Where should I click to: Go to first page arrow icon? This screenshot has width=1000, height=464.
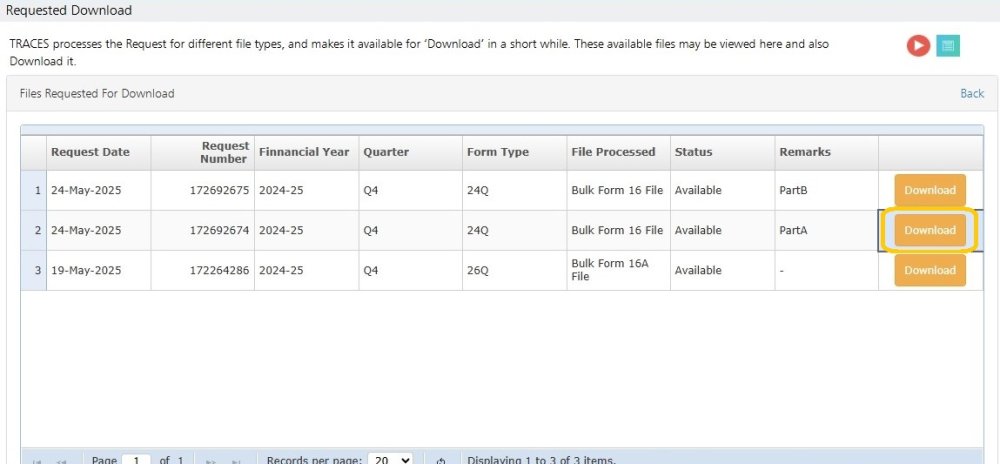point(38,461)
